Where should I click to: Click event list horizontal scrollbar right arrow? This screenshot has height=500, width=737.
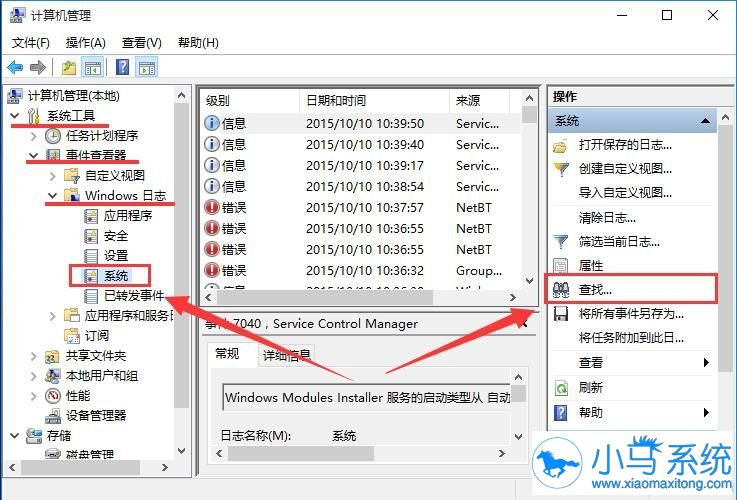click(x=513, y=297)
